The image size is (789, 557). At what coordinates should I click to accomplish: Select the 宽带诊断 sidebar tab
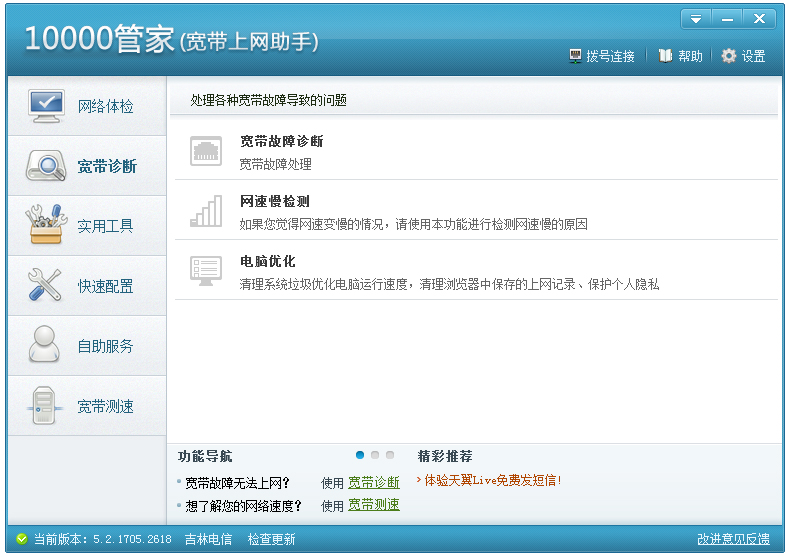pyautogui.click(x=87, y=166)
